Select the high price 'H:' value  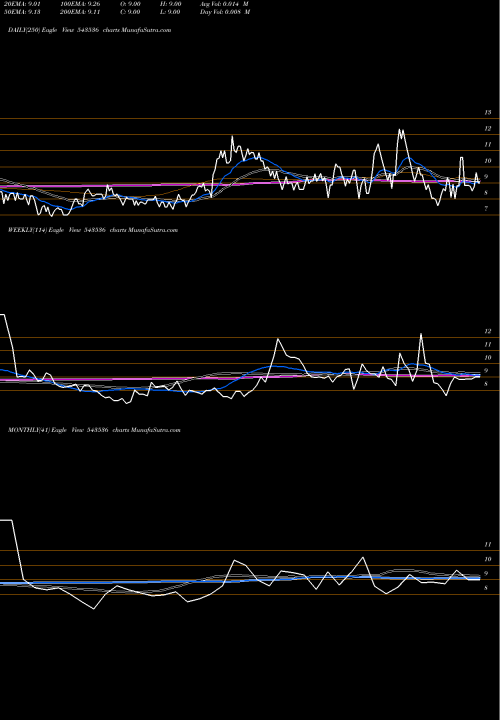click(x=171, y=4)
